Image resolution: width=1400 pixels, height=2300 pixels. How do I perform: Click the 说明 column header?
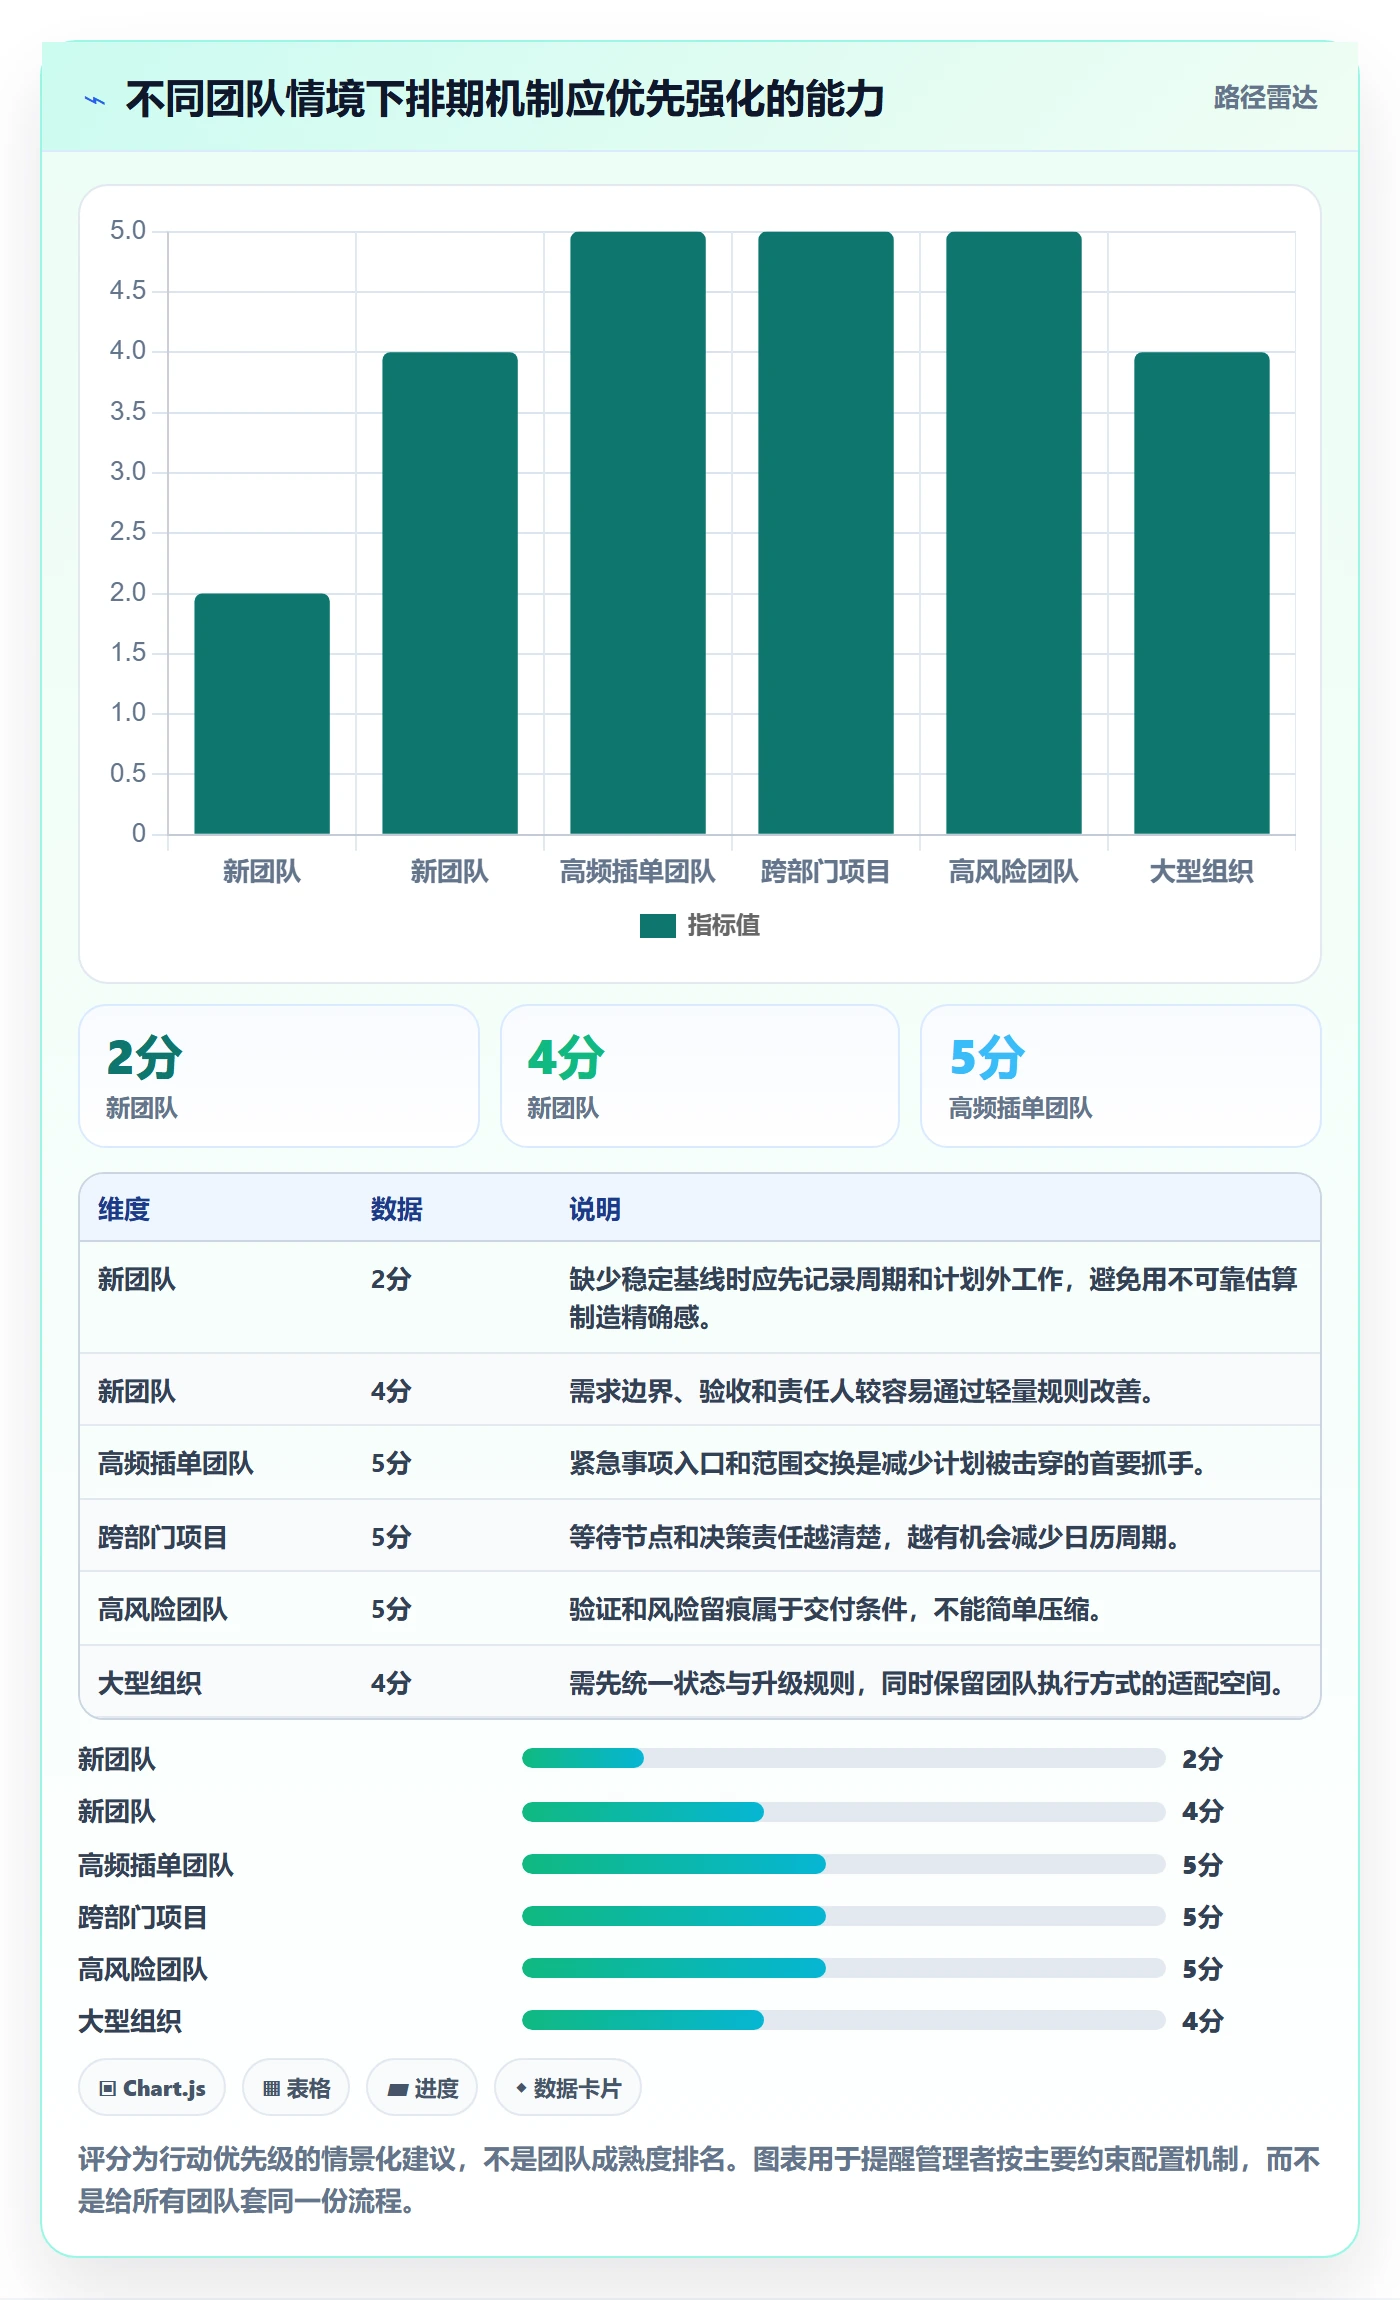point(595,1209)
